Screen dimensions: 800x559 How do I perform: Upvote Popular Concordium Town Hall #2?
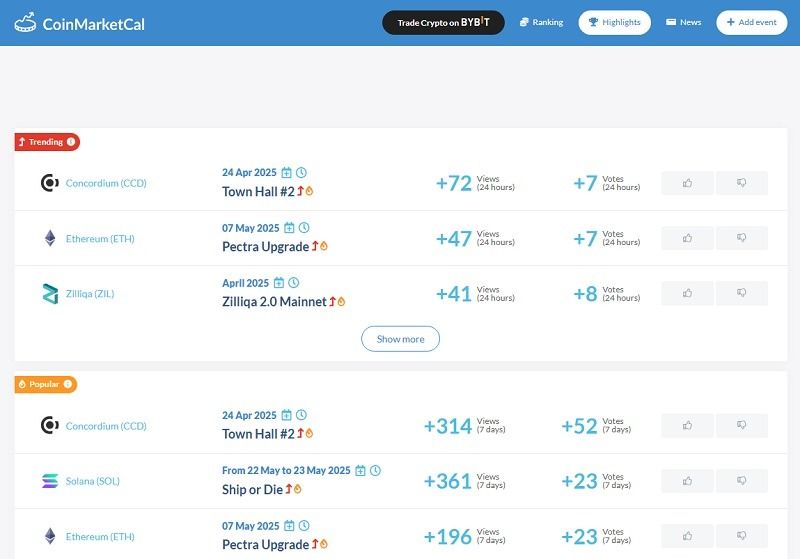click(687, 425)
